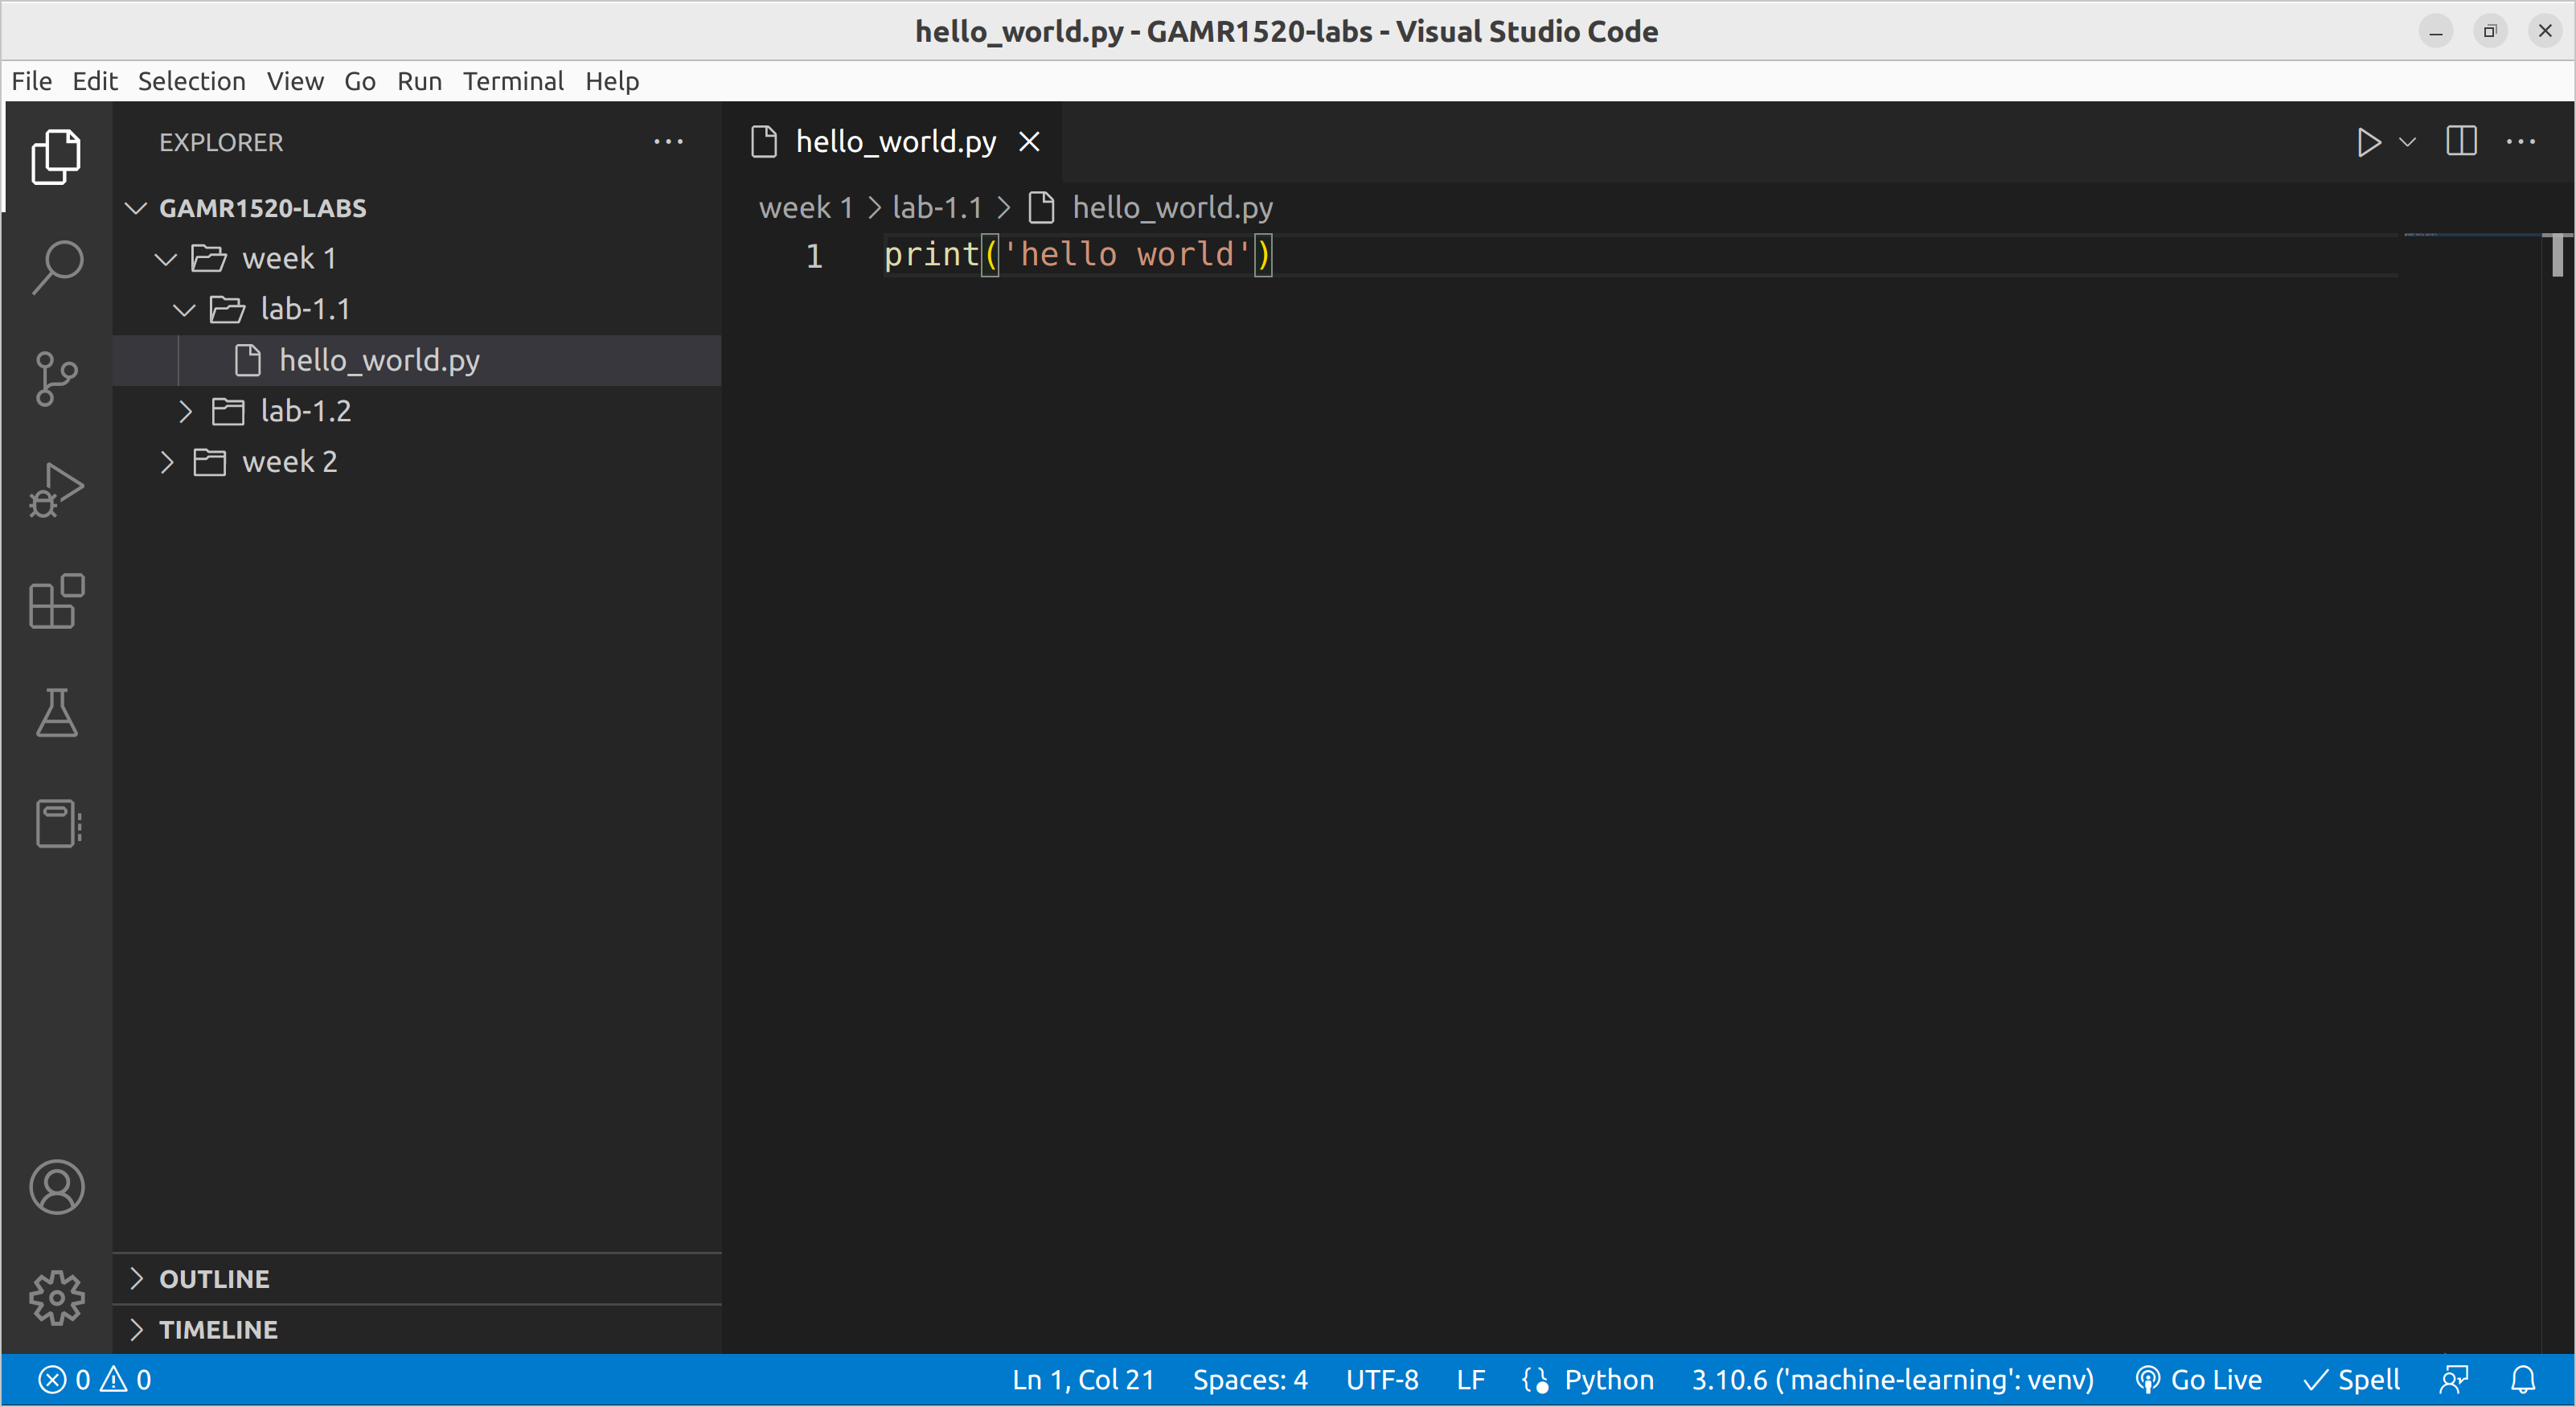Open the Testing flask view
The image size is (2576, 1407).
click(57, 712)
